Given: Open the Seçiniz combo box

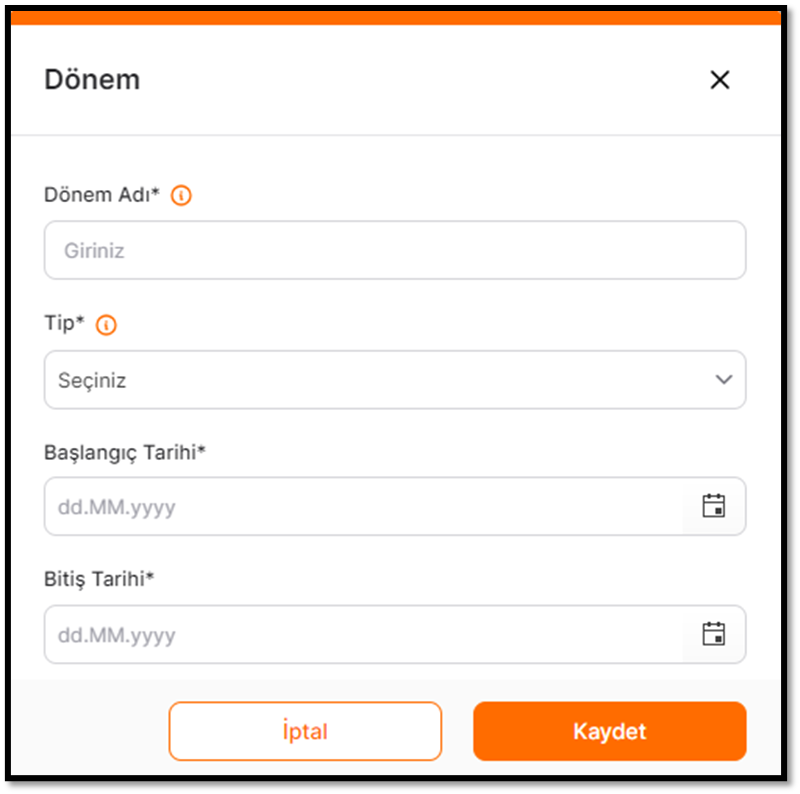Looking at the screenshot, I should pos(395,380).
